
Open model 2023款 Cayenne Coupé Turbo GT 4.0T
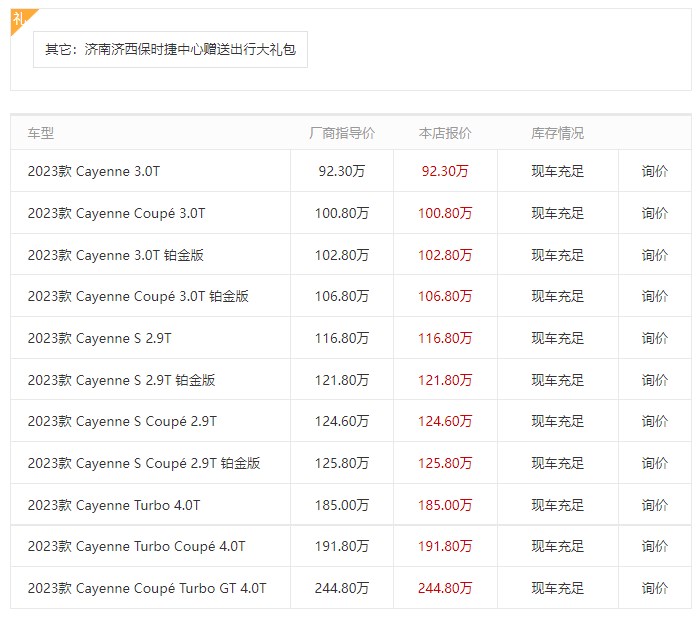click(x=147, y=588)
